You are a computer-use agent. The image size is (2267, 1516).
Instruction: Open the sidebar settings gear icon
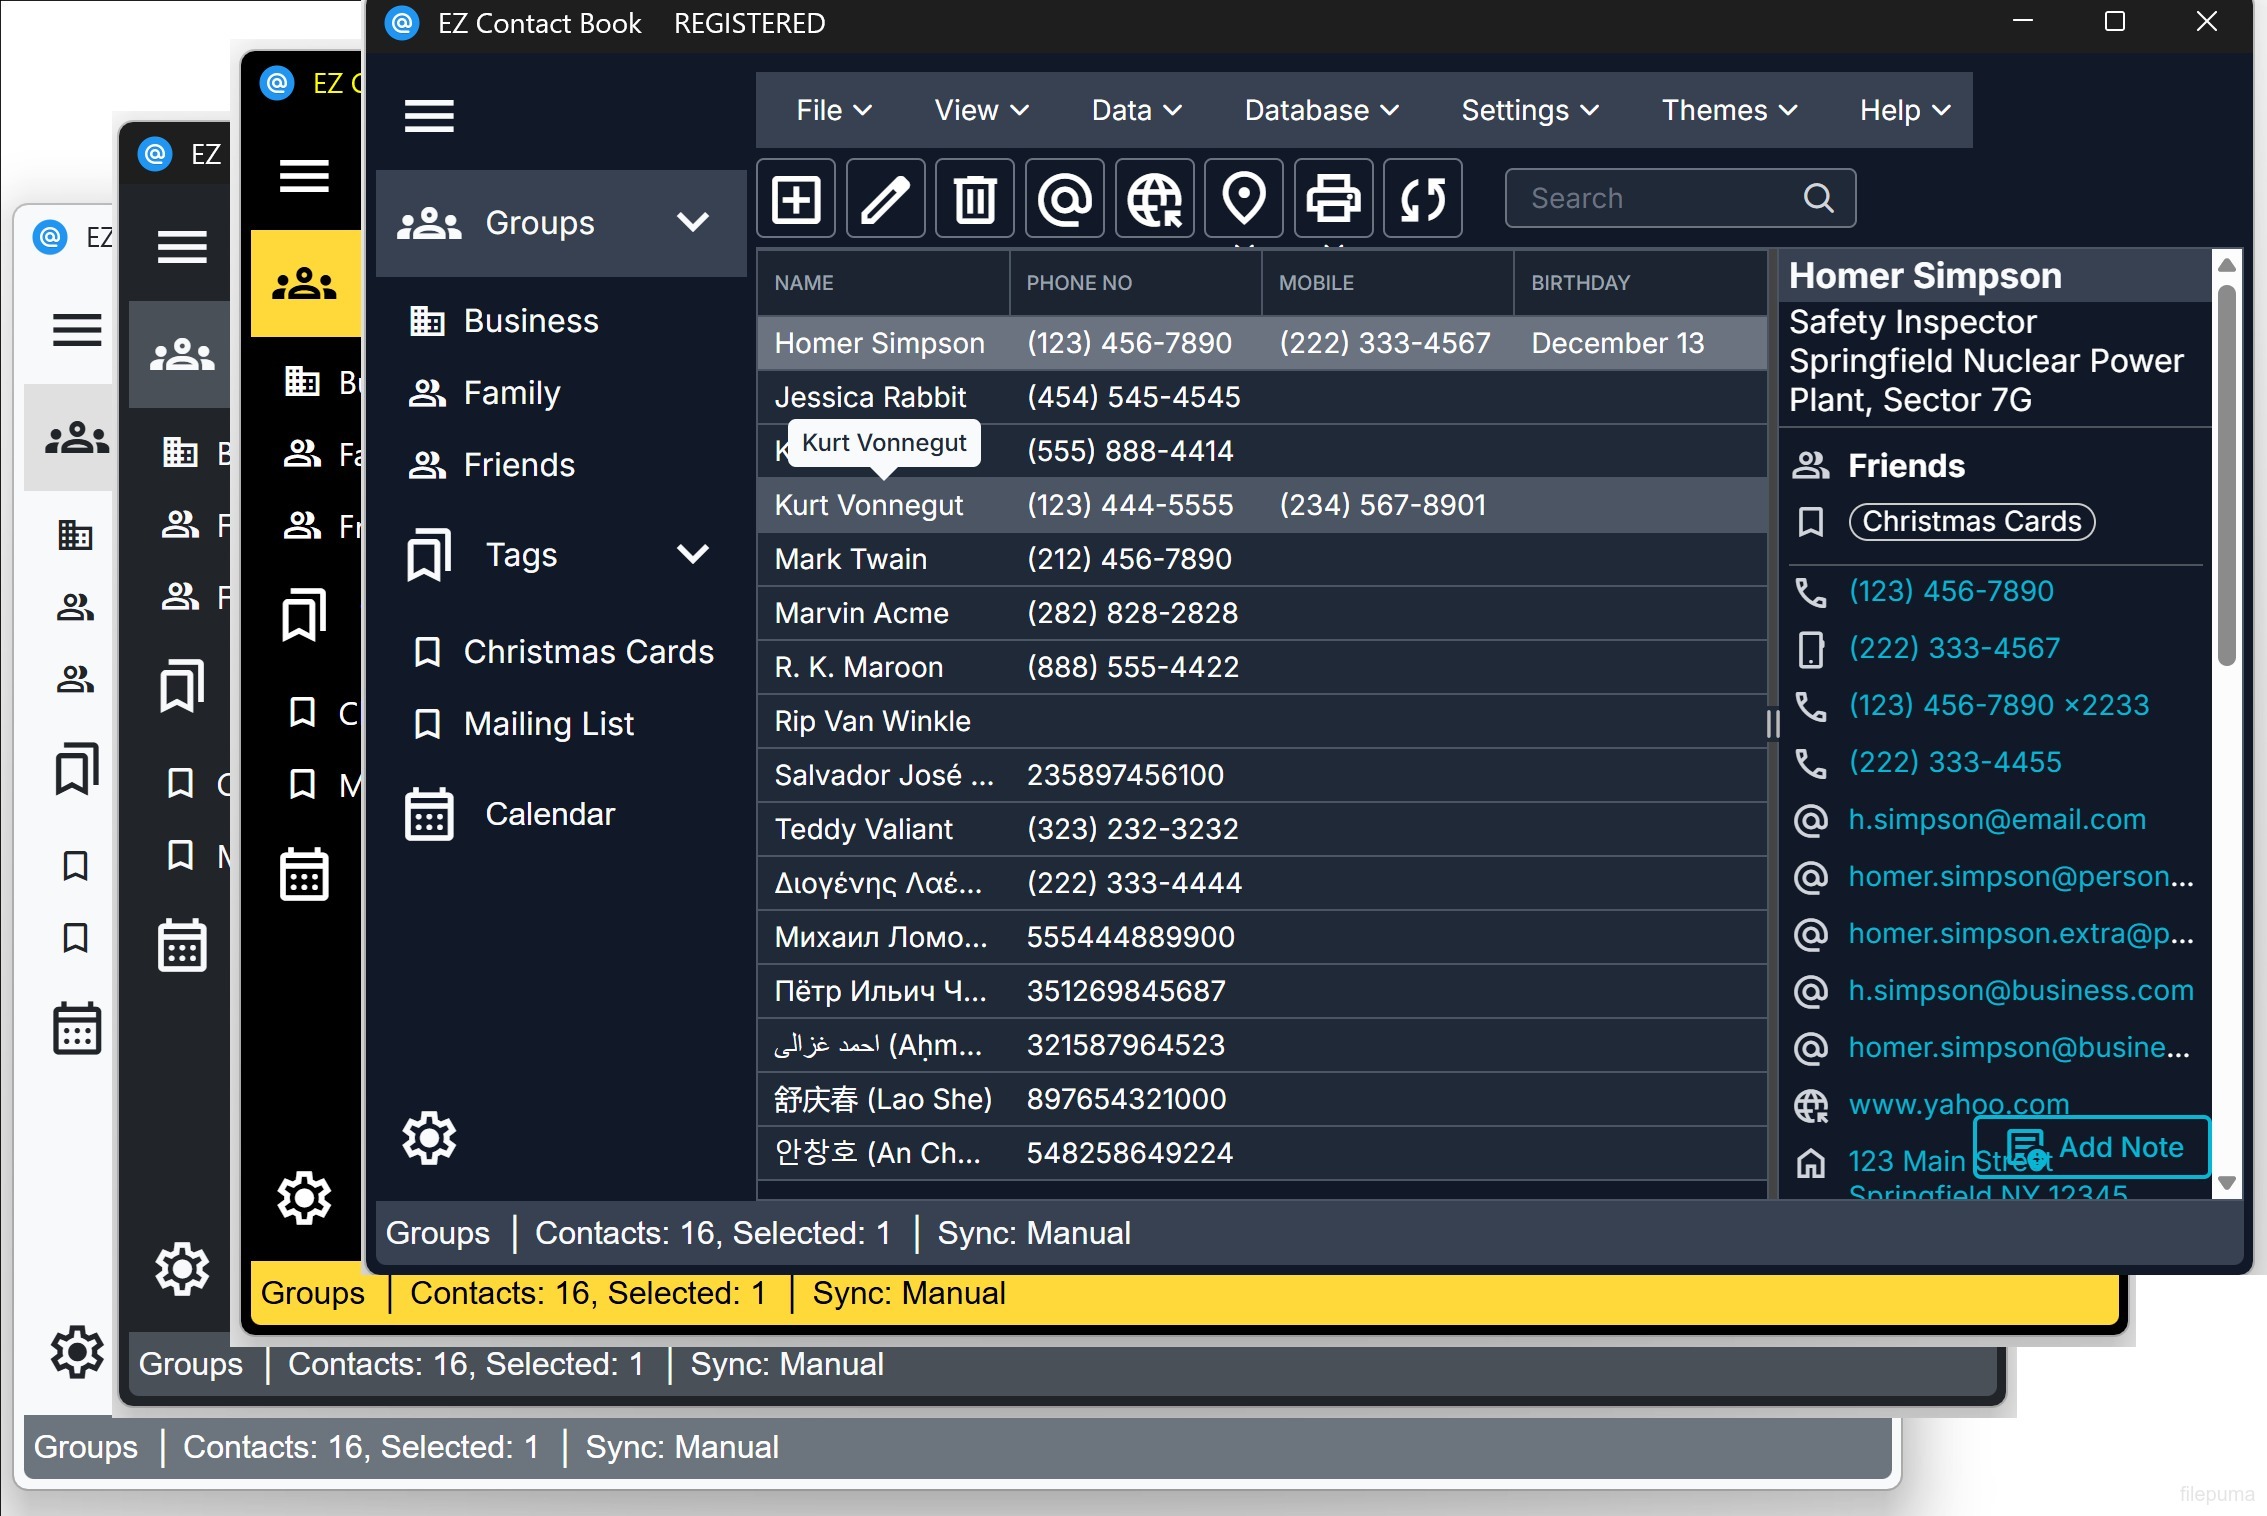(429, 1137)
